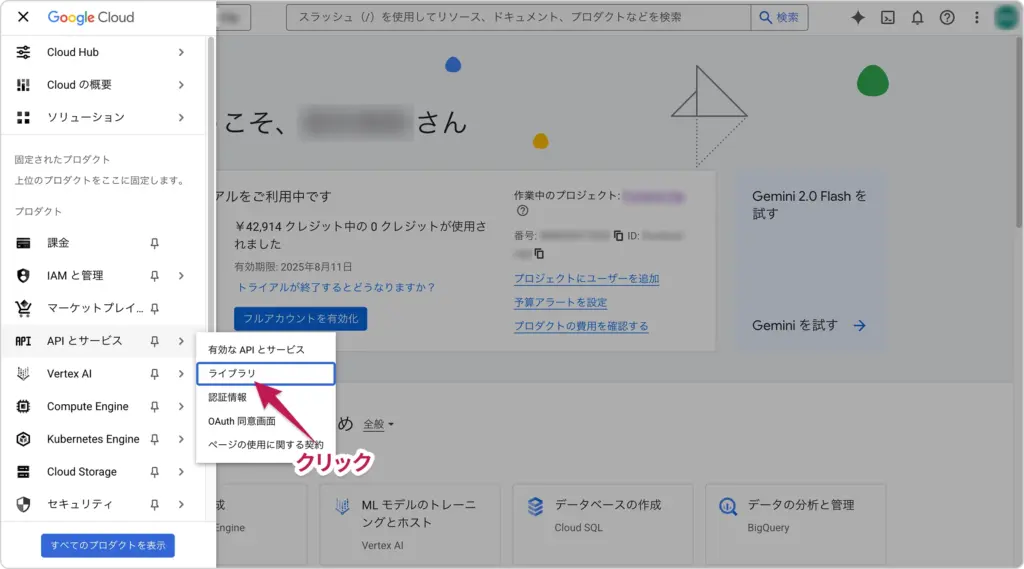Click すべてのプロダクトを表示 button
The height and width of the screenshot is (569, 1024).
tap(108, 545)
